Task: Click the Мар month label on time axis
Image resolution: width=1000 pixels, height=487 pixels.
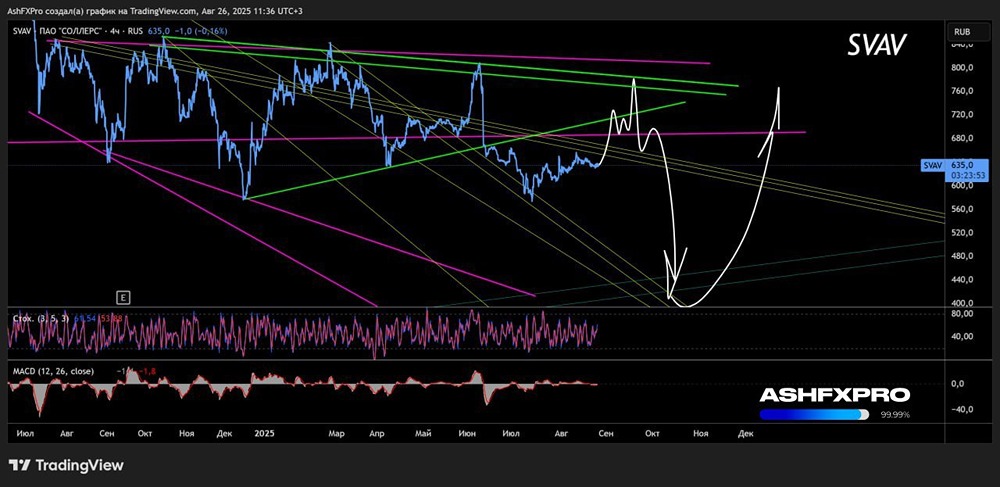Action: [x=337, y=434]
